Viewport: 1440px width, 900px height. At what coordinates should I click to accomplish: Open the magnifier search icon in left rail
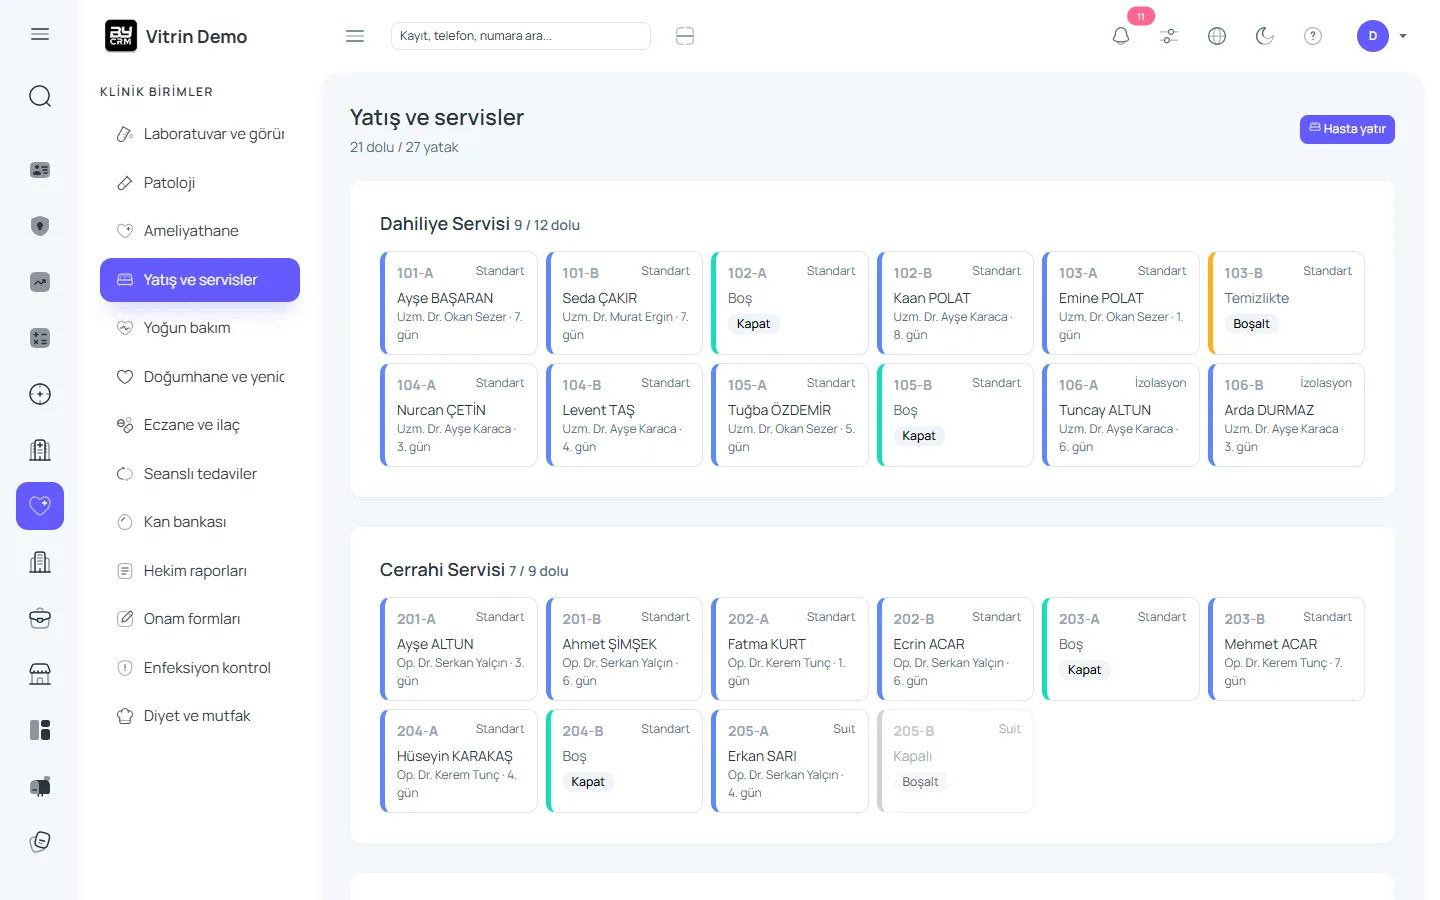point(40,96)
